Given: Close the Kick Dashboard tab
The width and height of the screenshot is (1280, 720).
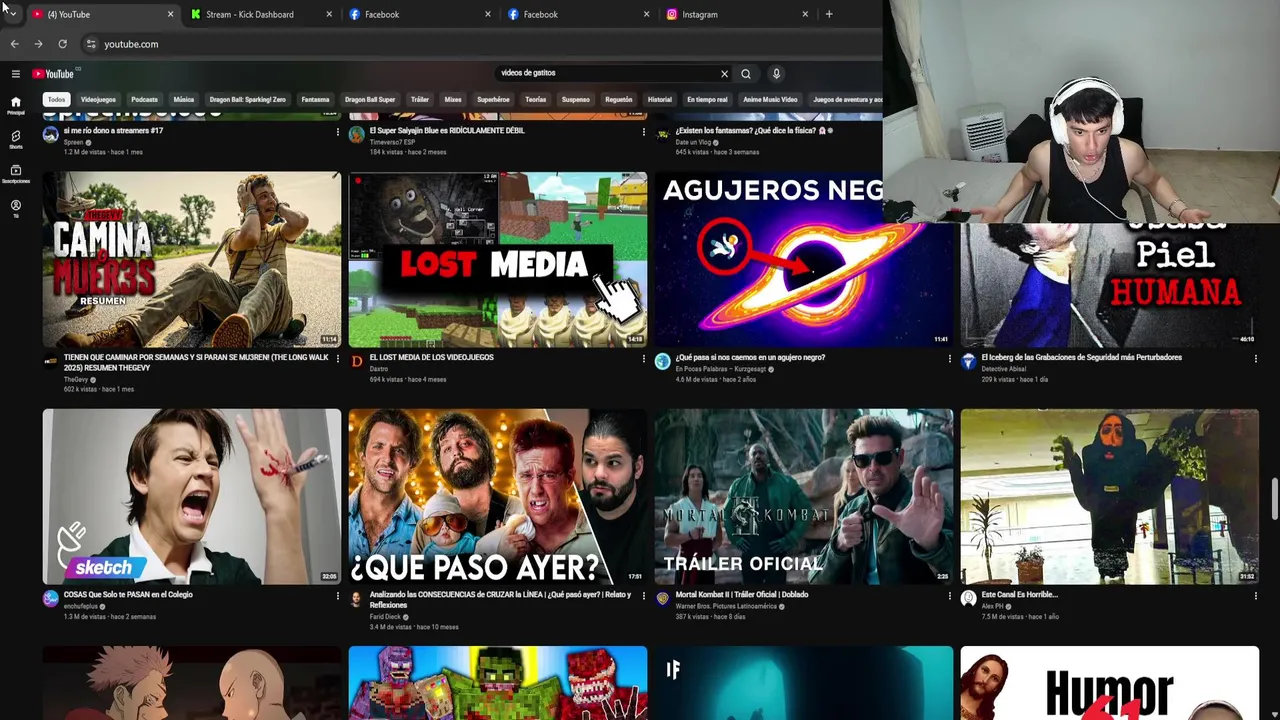Looking at the screenshot, I should [x=329, y=14].
